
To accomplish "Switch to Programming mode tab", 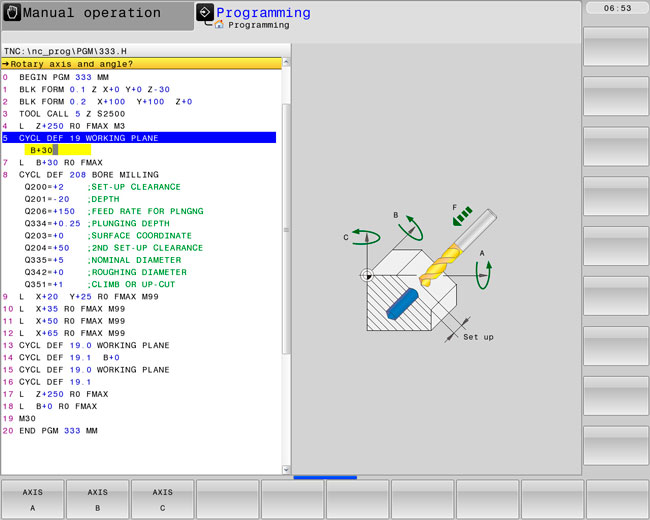I will pos(263,13).
